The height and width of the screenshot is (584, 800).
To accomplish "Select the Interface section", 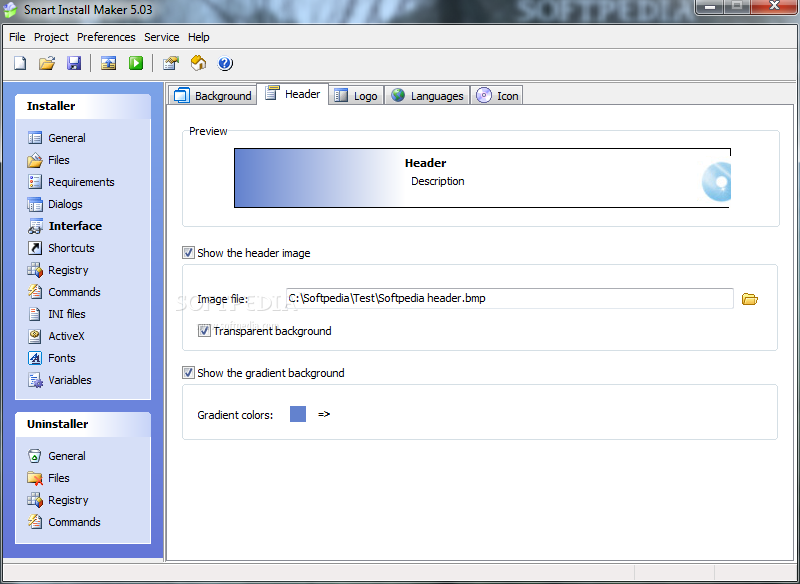I will click(65, 226).
